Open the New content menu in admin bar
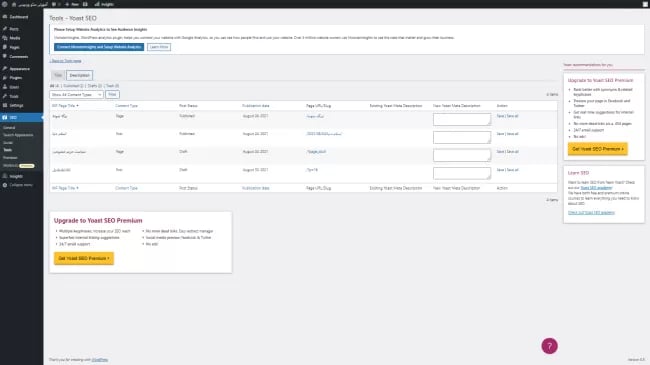 tap(72, 4)
